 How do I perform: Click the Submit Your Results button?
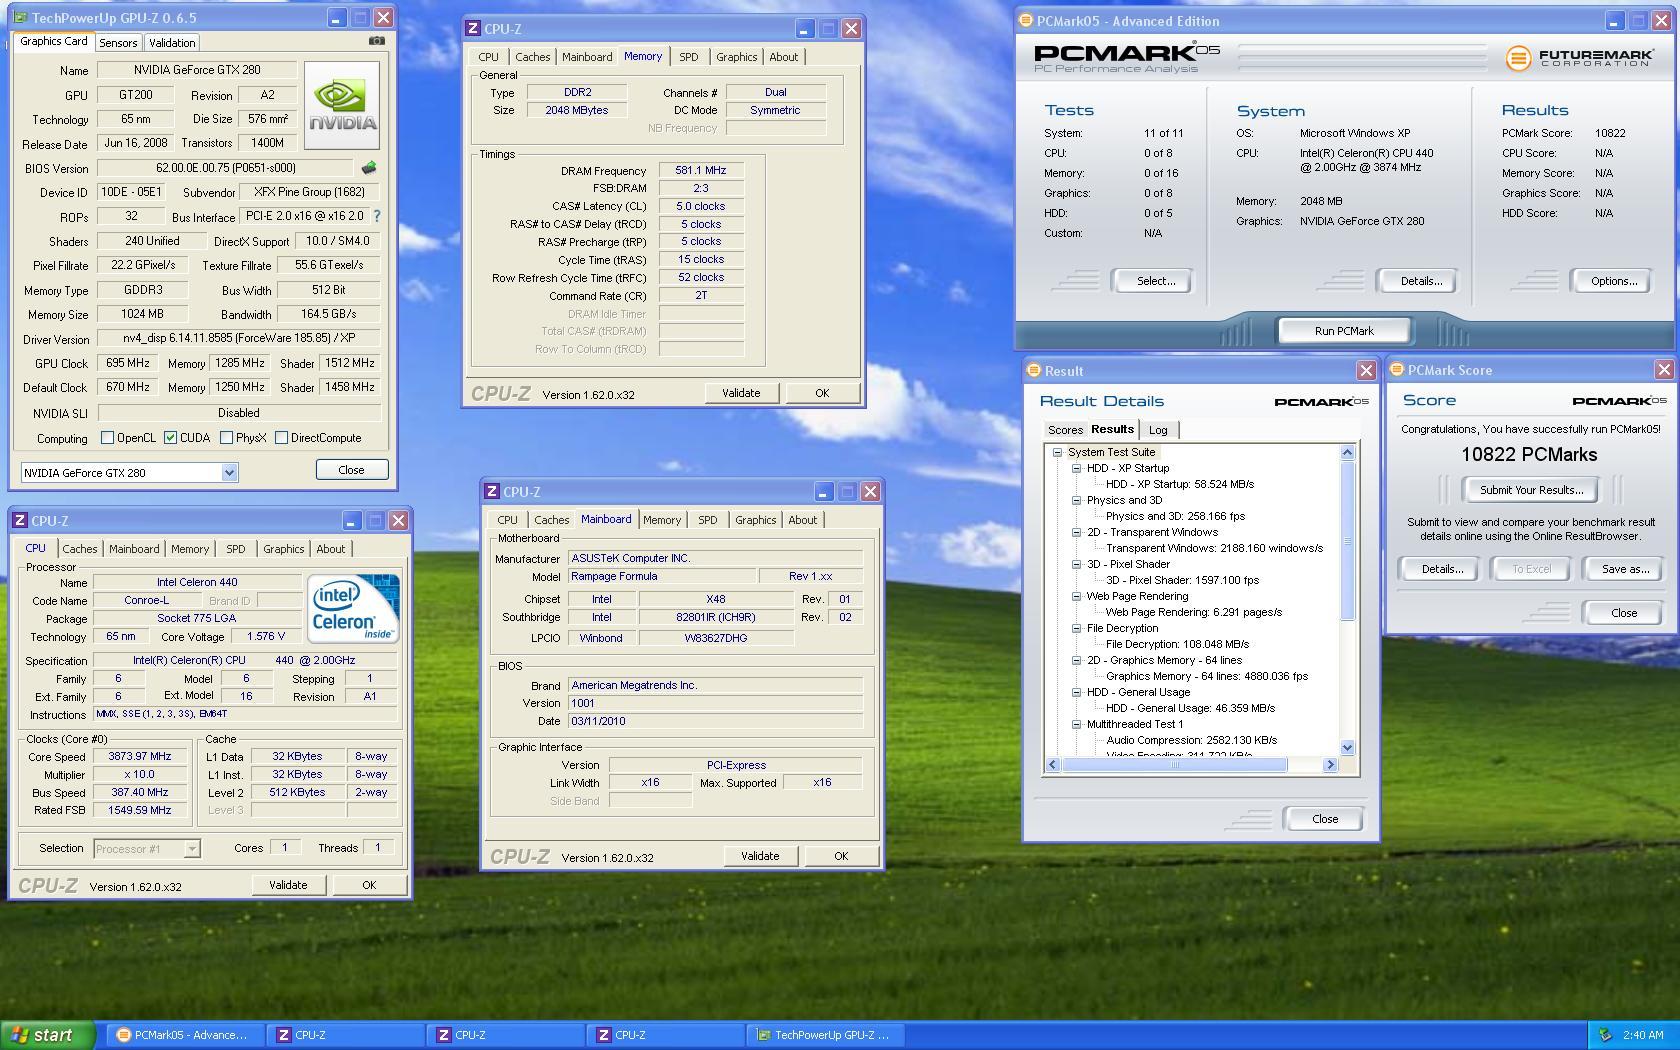click(1531, 490)
